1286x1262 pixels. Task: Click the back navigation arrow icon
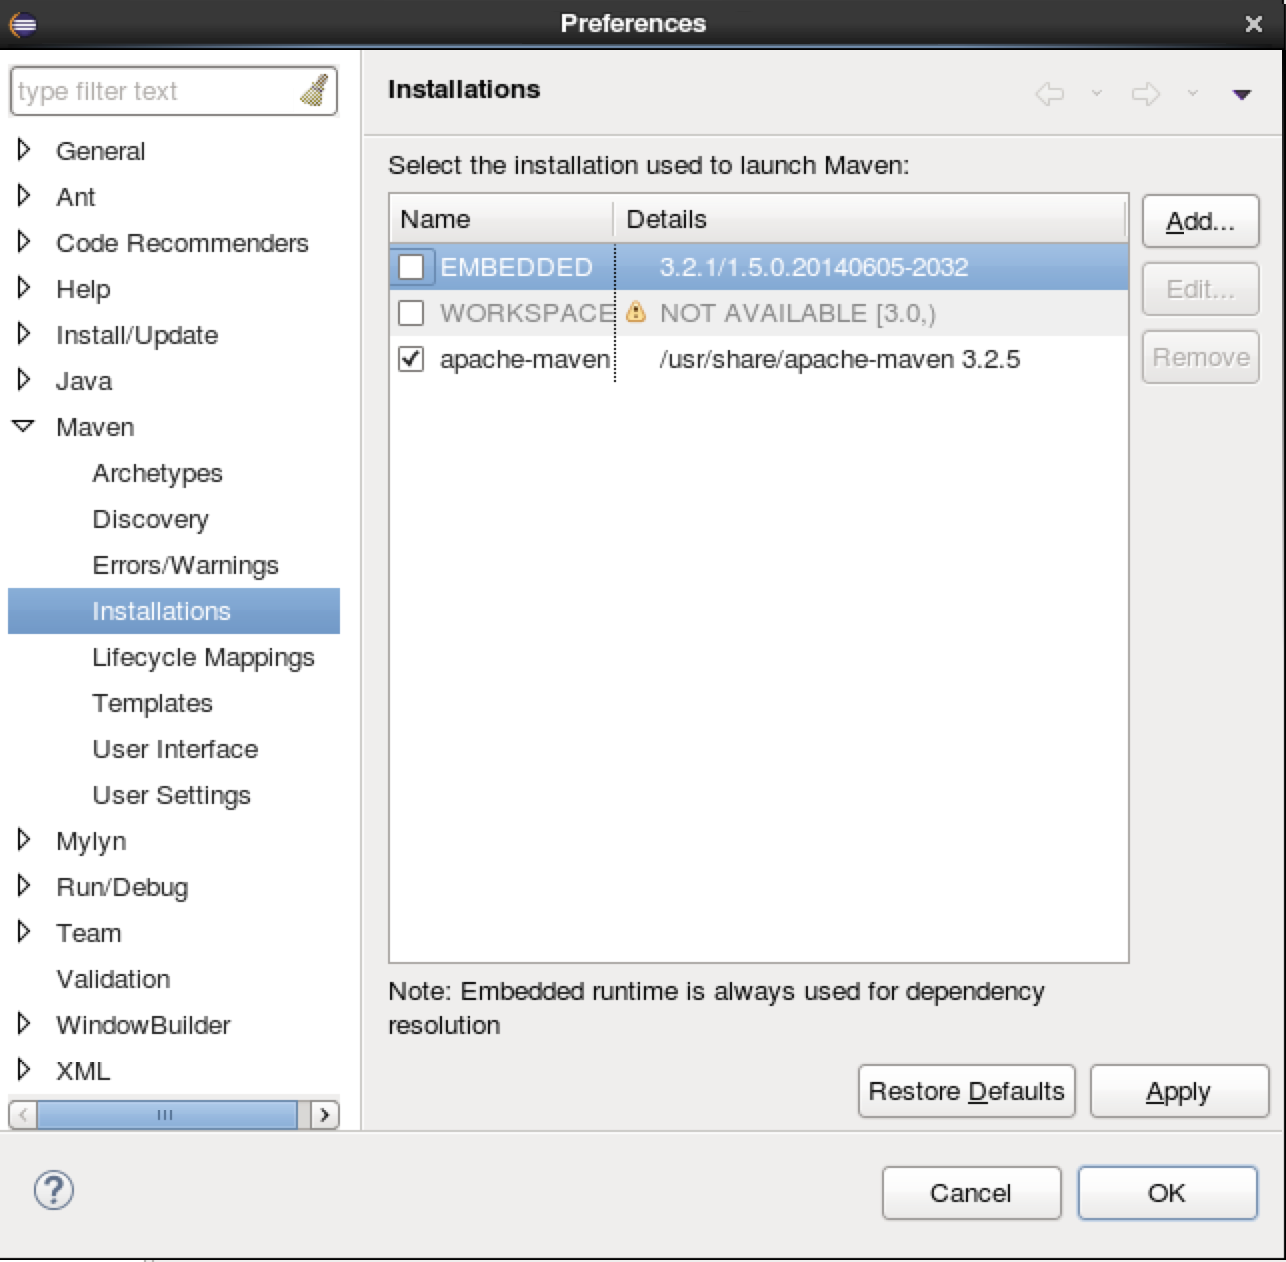click(x=1049, y=94)
